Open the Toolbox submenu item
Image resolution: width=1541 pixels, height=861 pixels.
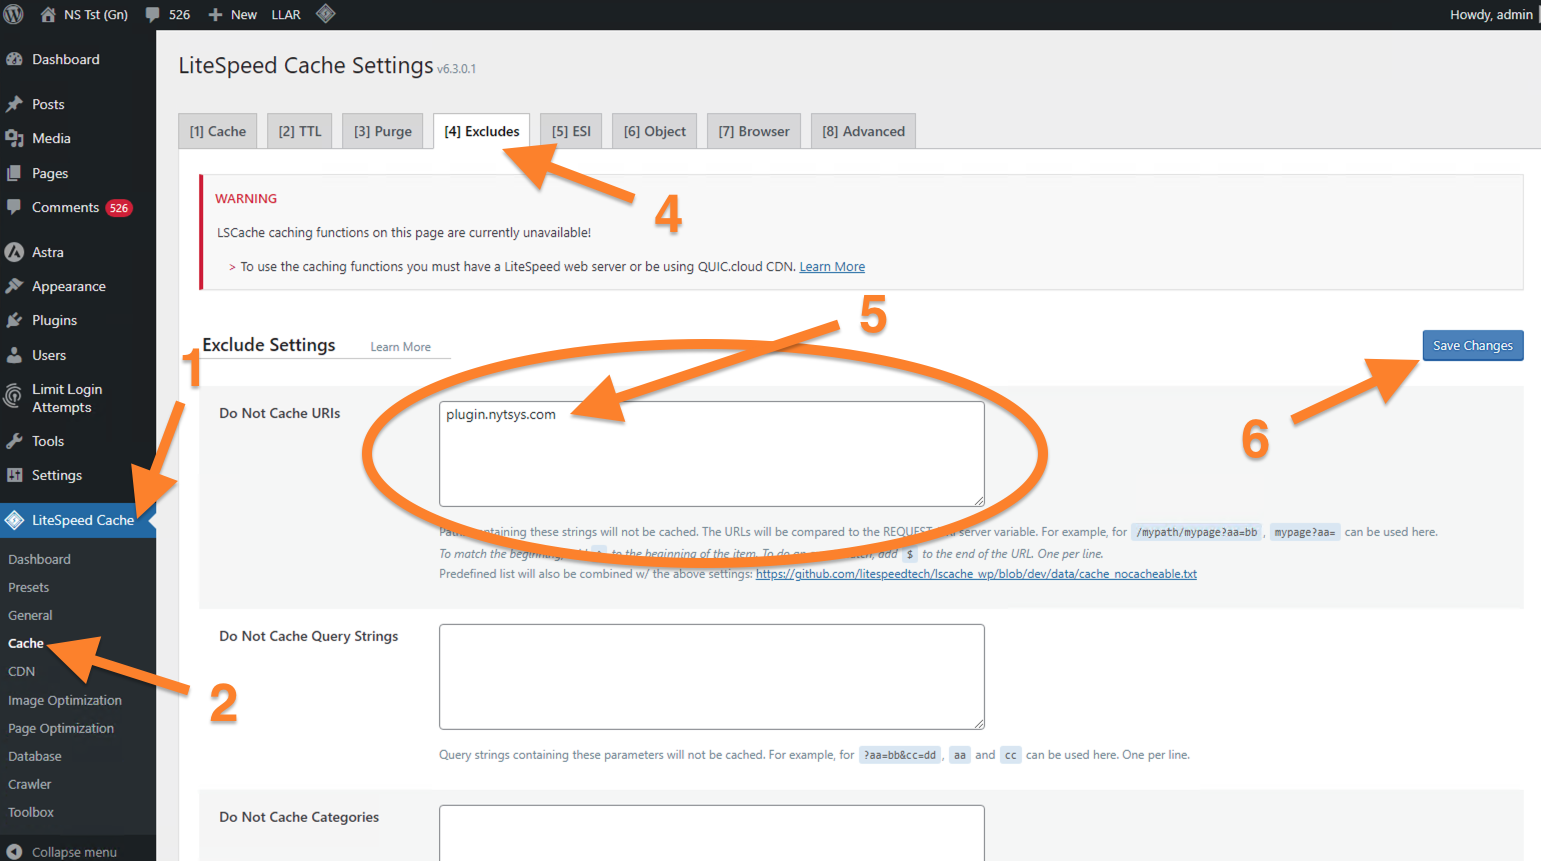pos(31,812)
